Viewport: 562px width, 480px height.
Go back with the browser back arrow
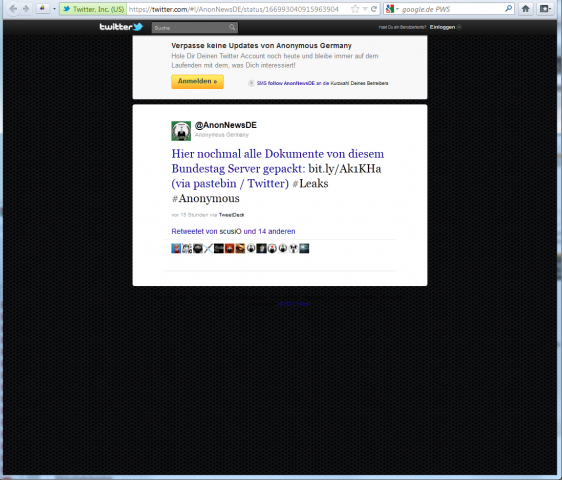pos(13,9)
